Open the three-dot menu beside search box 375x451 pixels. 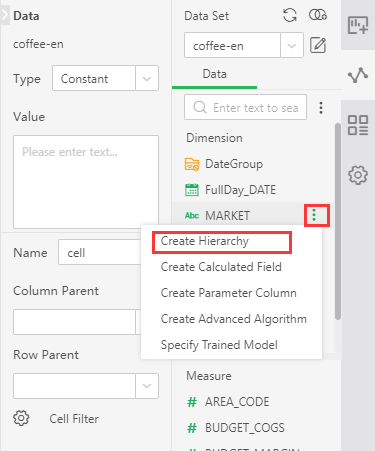321,108
